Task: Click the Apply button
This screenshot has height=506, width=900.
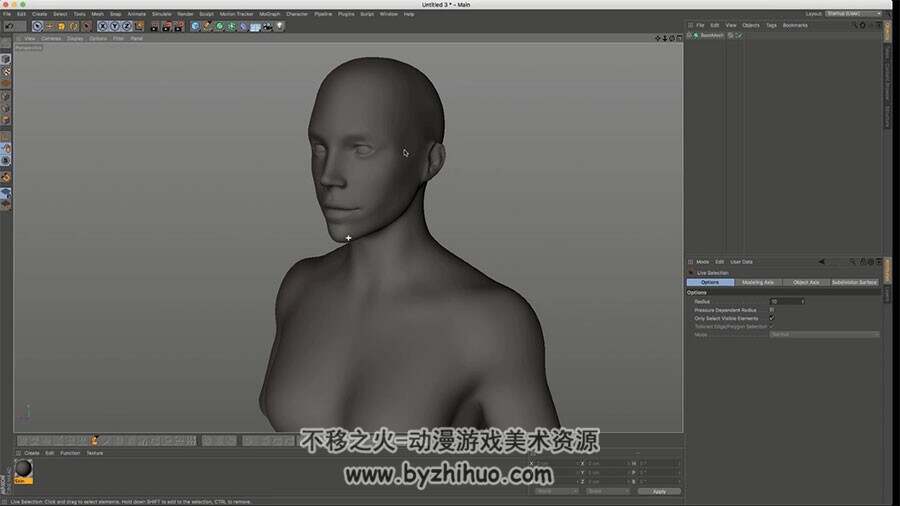Action: point(659,492)
